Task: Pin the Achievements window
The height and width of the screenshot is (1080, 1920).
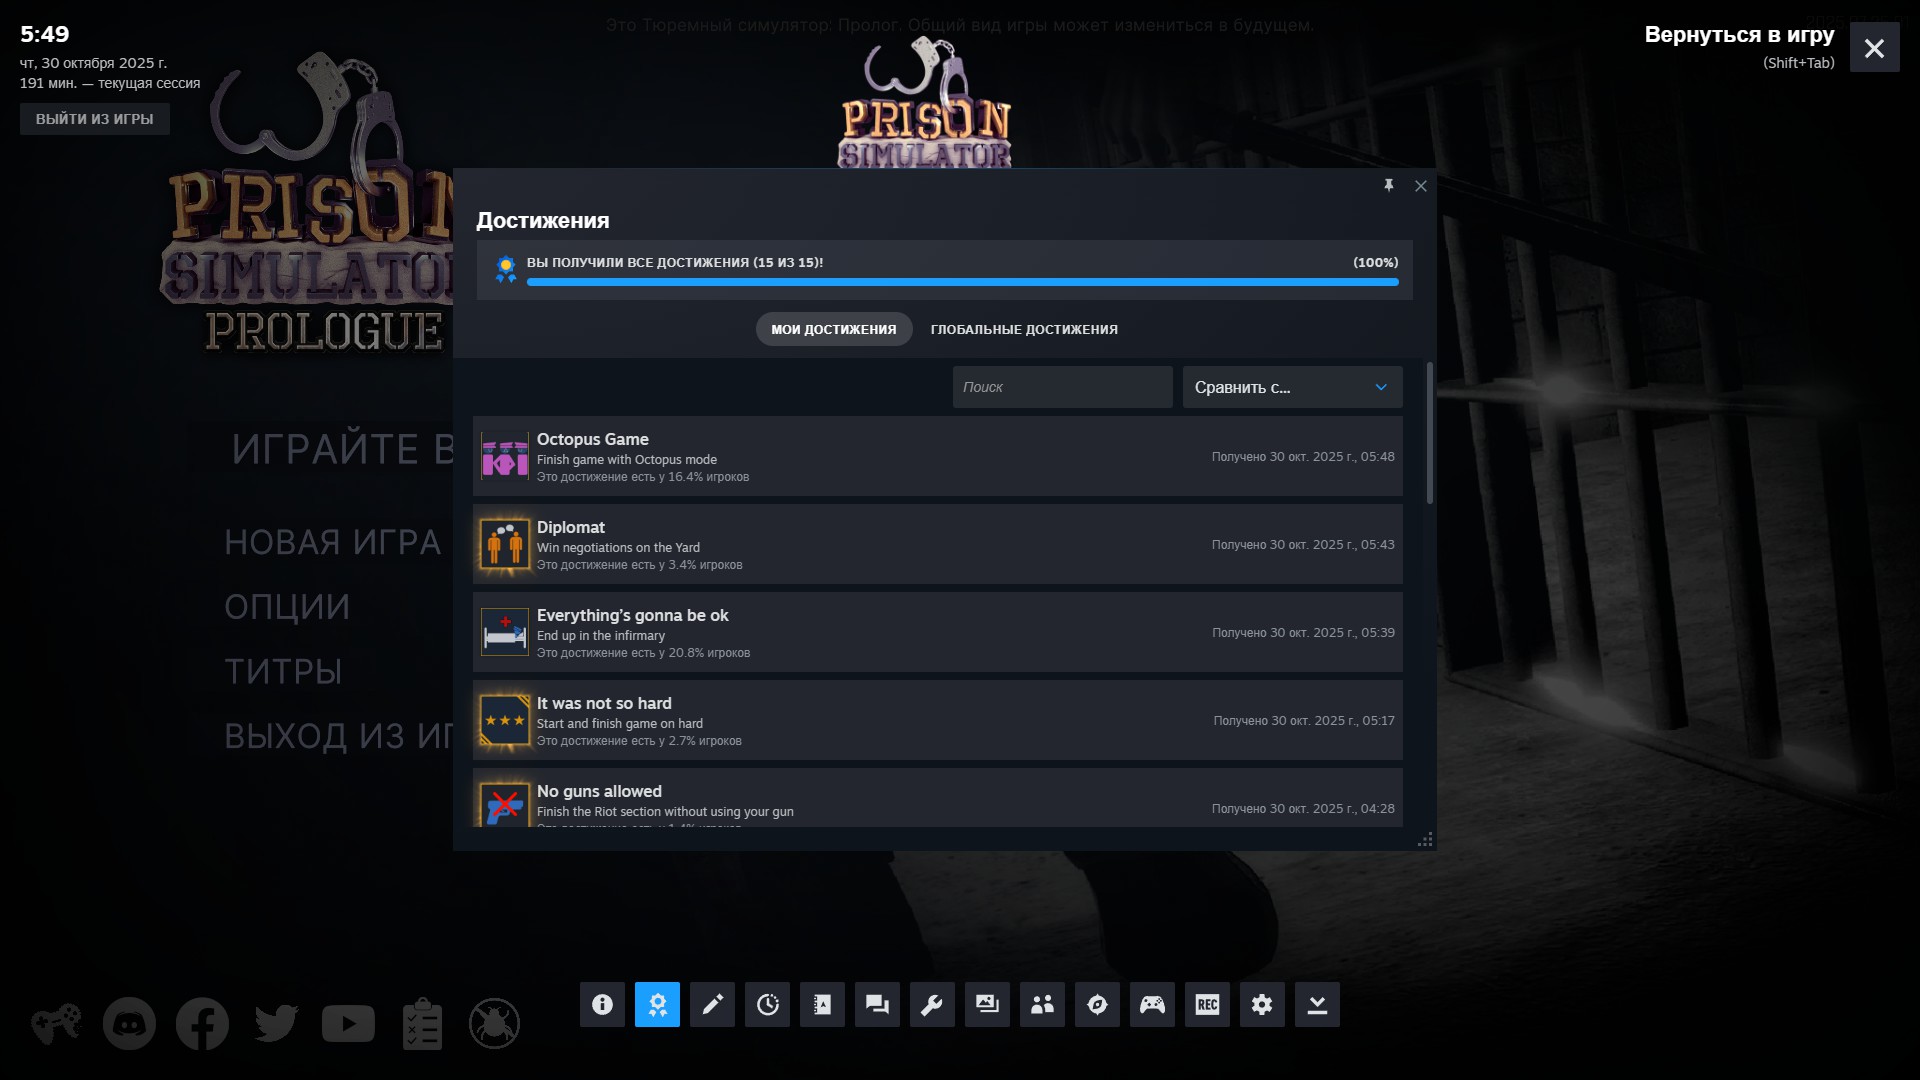Action: point(1388,186)
